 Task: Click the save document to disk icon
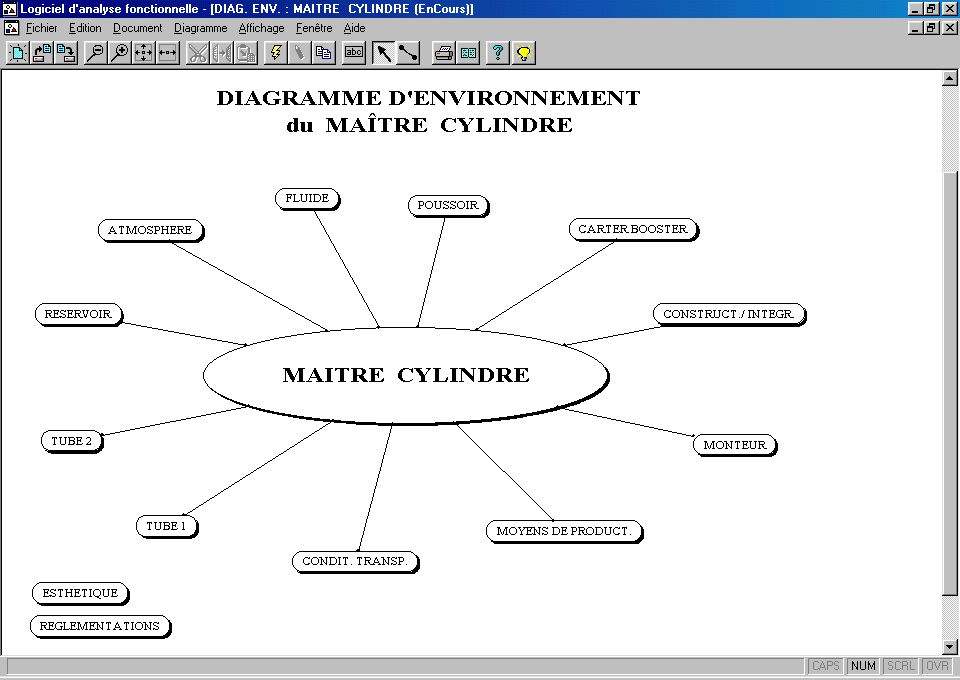click(66, 53)
